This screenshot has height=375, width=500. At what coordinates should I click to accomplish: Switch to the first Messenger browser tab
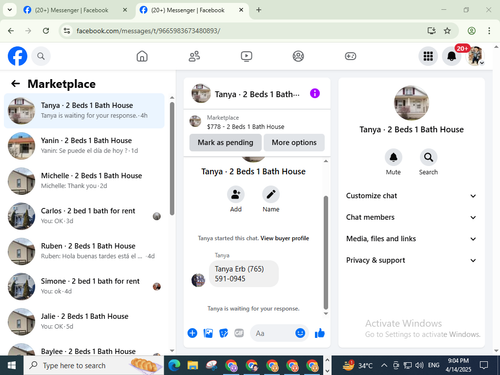click(75, 10)
